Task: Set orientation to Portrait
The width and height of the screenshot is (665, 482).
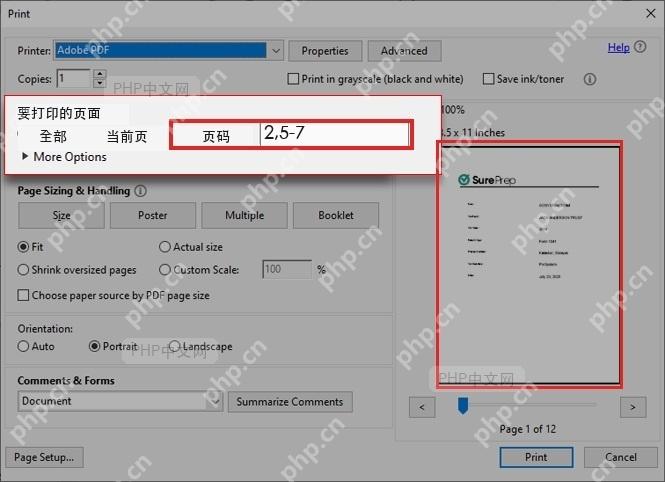Action: pos(94,346)
